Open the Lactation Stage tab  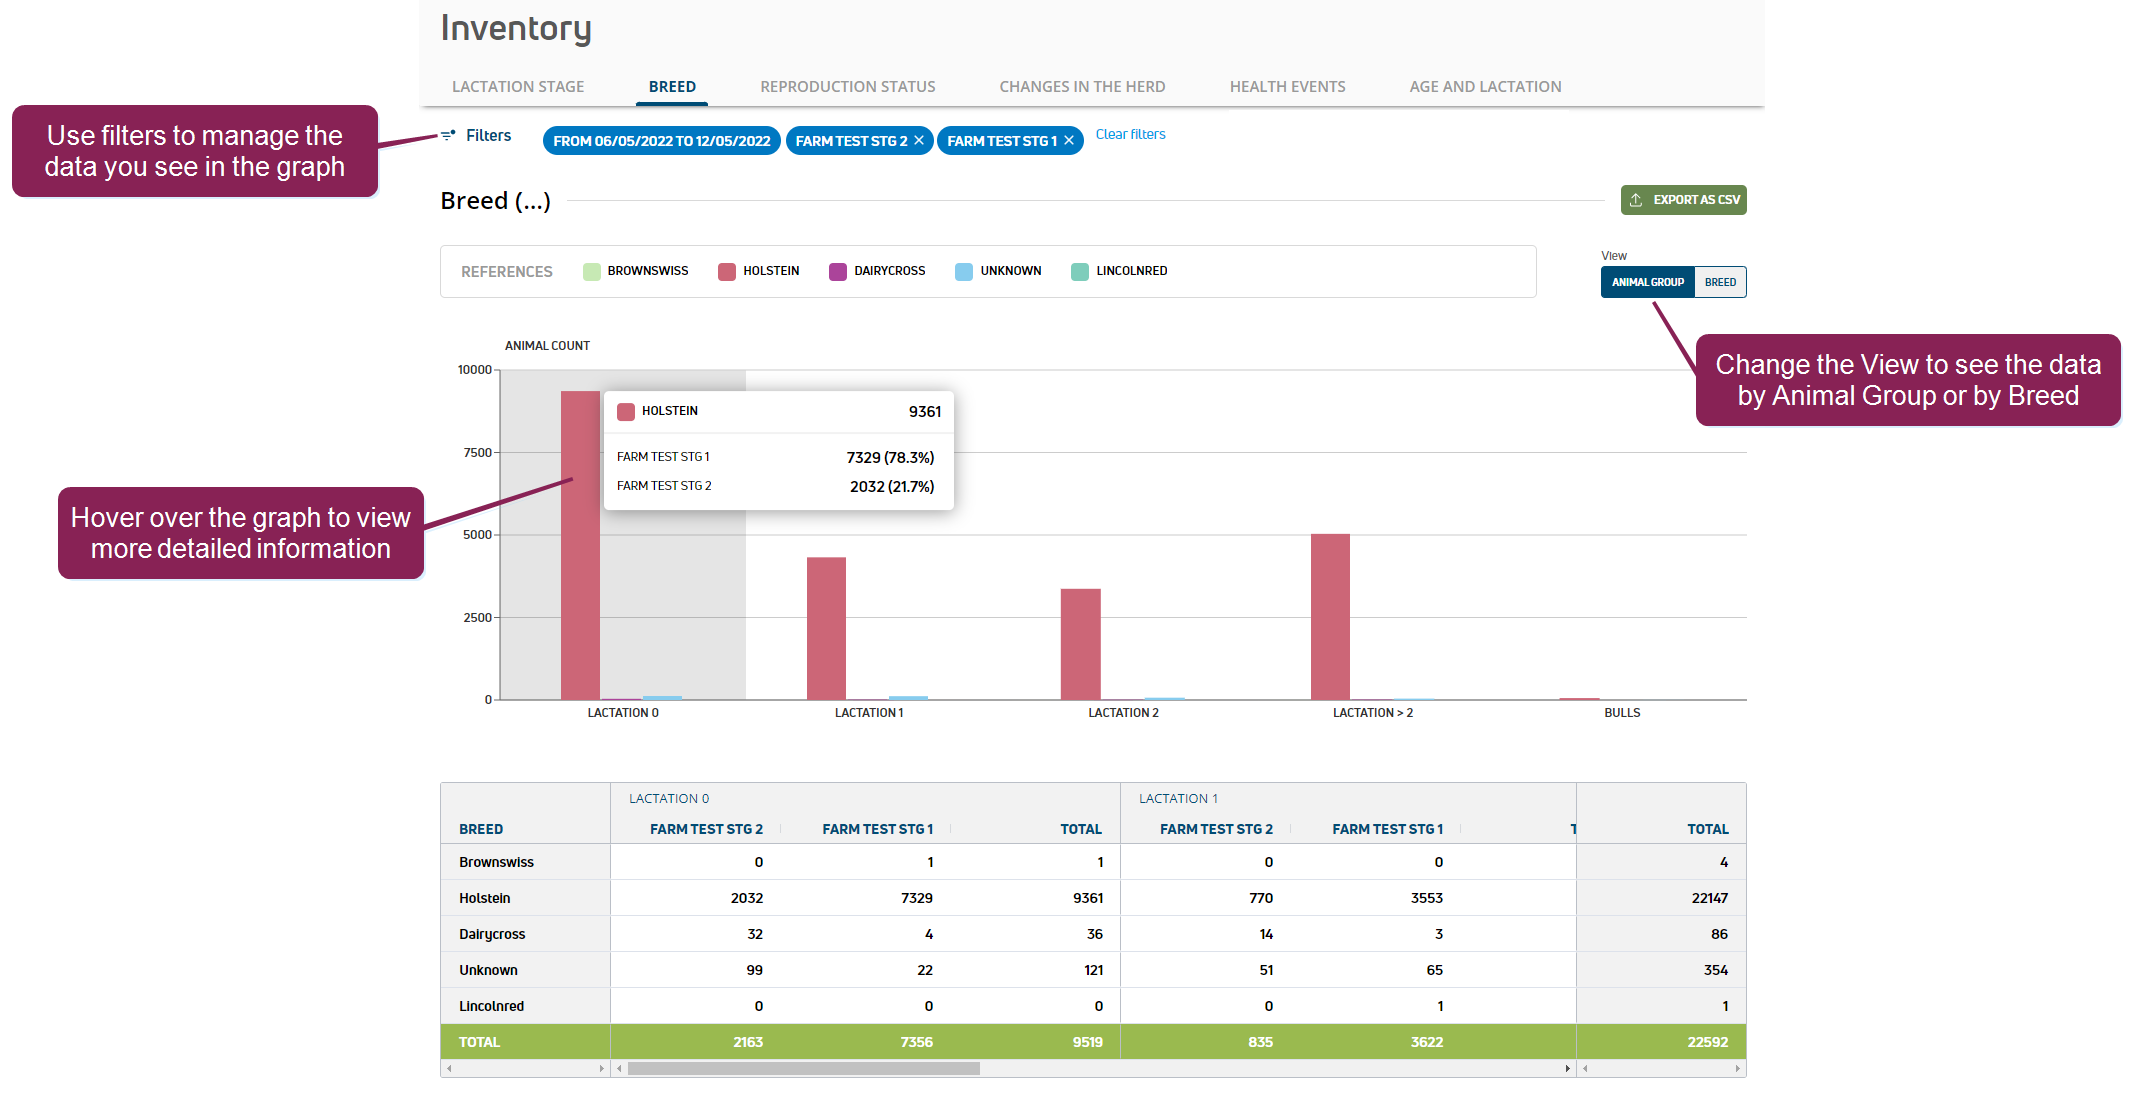click(518, 87)
